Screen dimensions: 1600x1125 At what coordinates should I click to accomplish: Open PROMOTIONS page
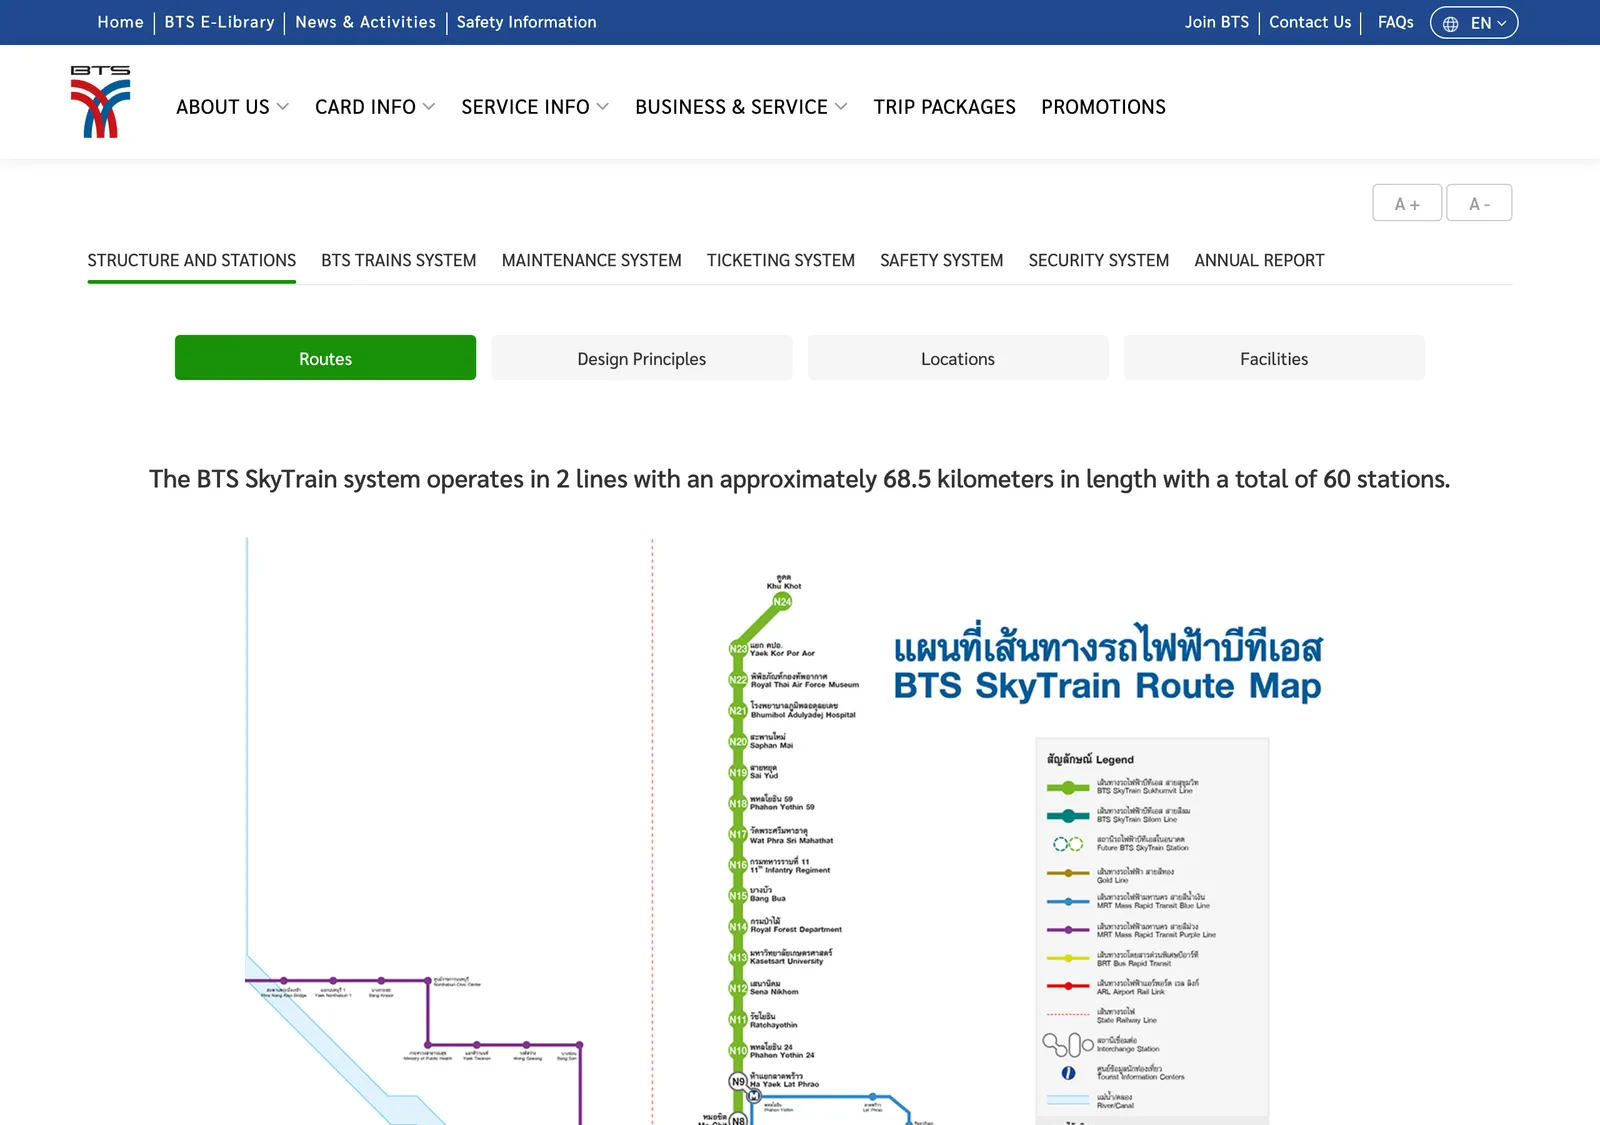click(x=1103, y=107)
